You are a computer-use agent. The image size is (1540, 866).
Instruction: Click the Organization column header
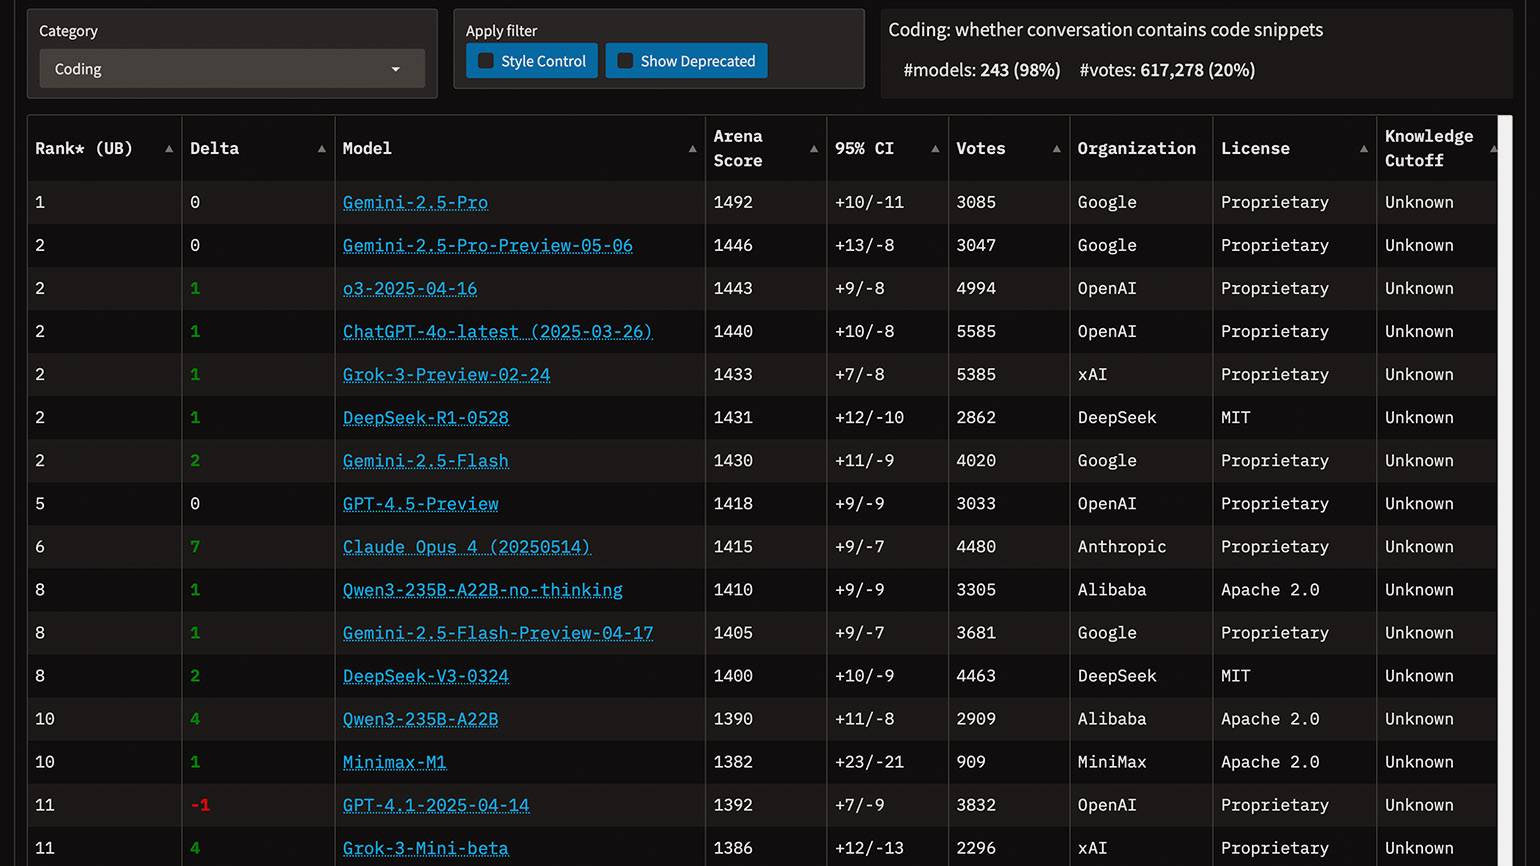pyautogui.click(x=1141, y=148)
